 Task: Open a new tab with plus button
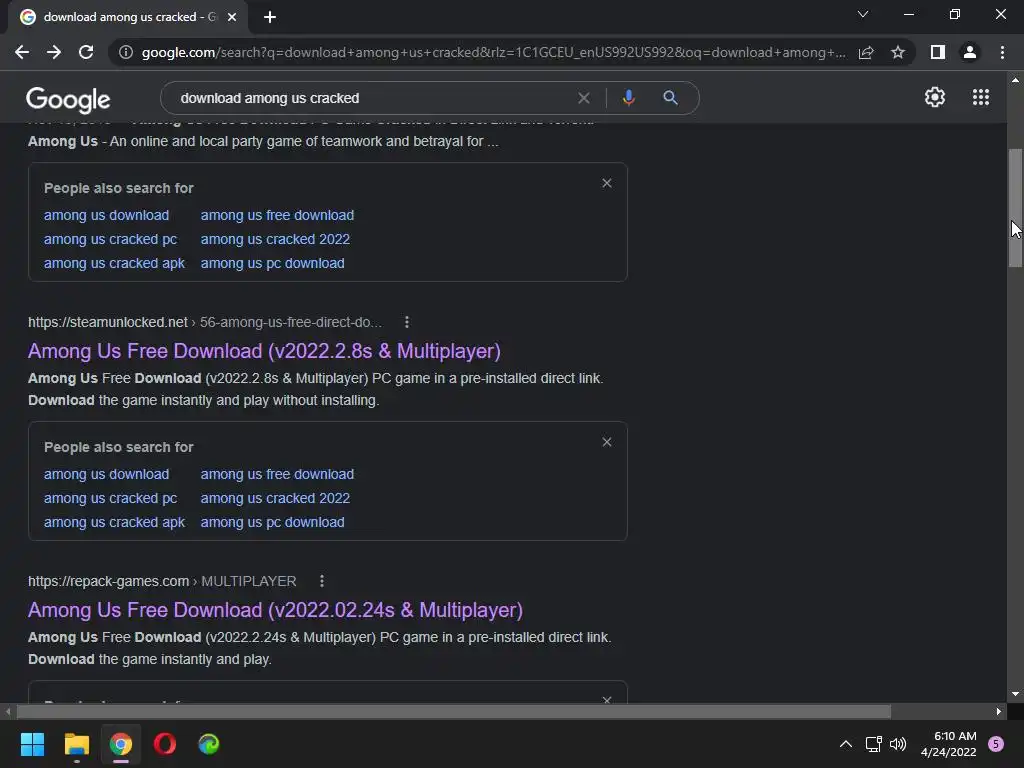pyautogui.click(x=270, y=17)
